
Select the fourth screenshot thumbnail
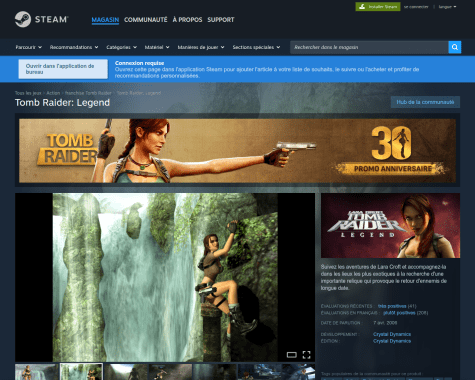(171, 372)
